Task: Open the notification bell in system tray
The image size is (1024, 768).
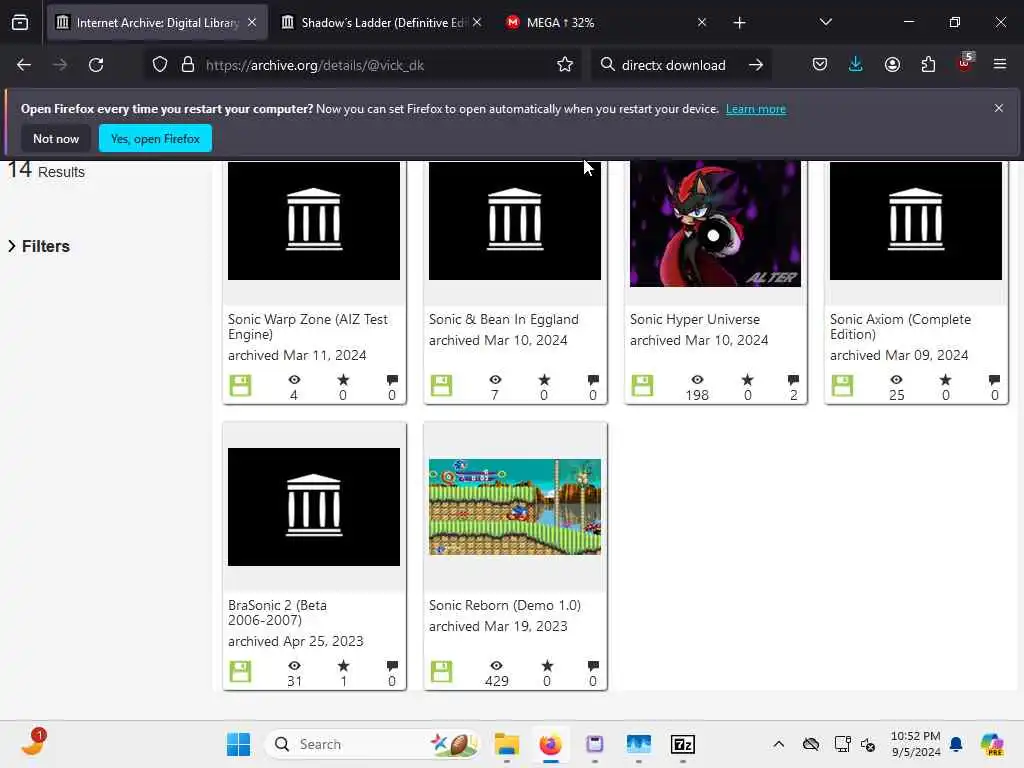Action: coord(956,744)
